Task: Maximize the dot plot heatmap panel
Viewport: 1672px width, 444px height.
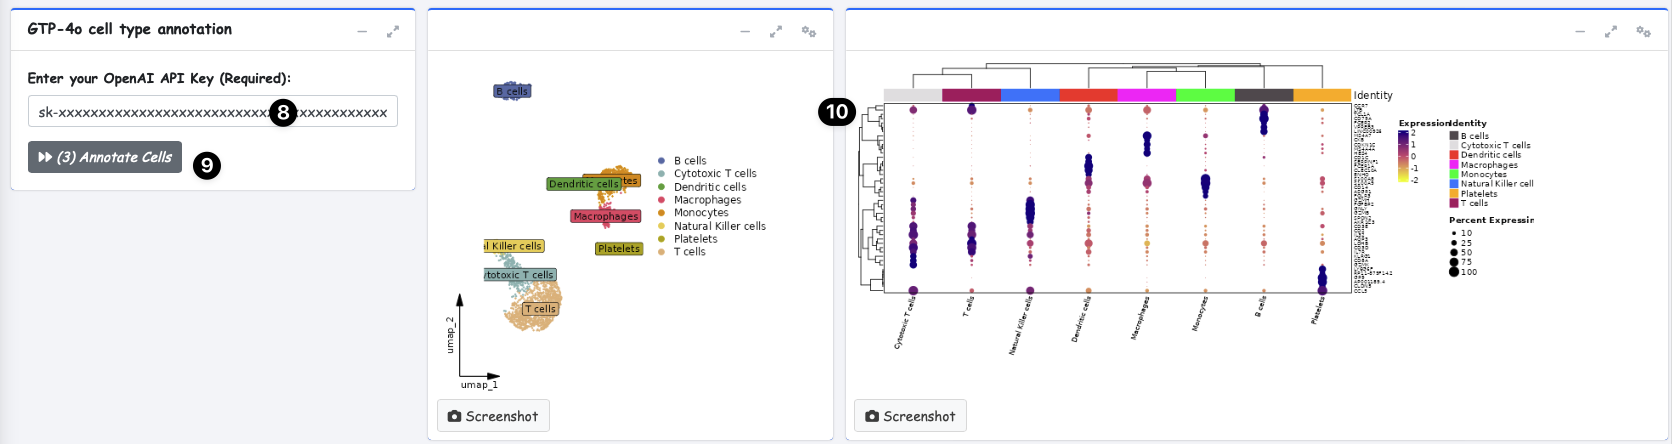Action: pyautogui.click(x=1610, y=32)
